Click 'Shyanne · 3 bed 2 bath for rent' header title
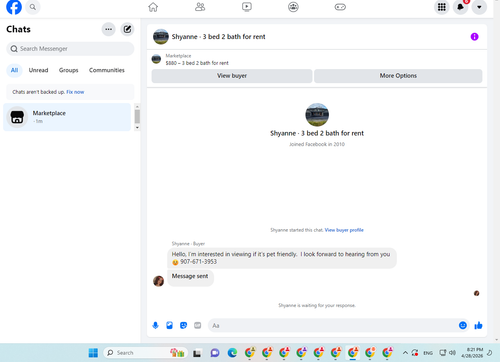Viewport: 500px width, 362px height. click(x=218, y=37)
